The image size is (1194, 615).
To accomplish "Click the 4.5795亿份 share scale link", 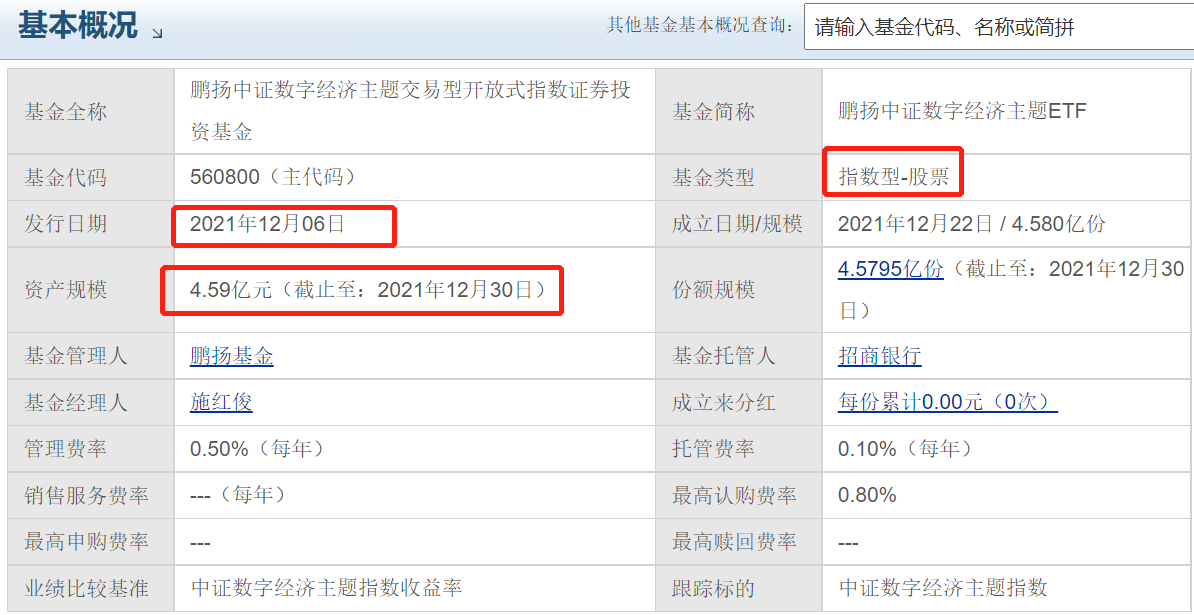I will [890, 269].
